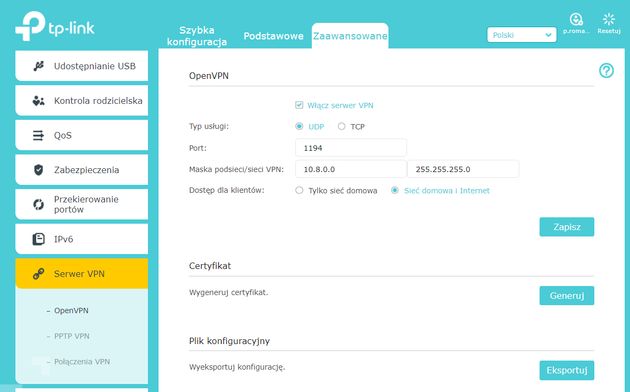Click the IPv6 document icon
The width and height of the screenshot is (630, 392).
tap(38, 239)
